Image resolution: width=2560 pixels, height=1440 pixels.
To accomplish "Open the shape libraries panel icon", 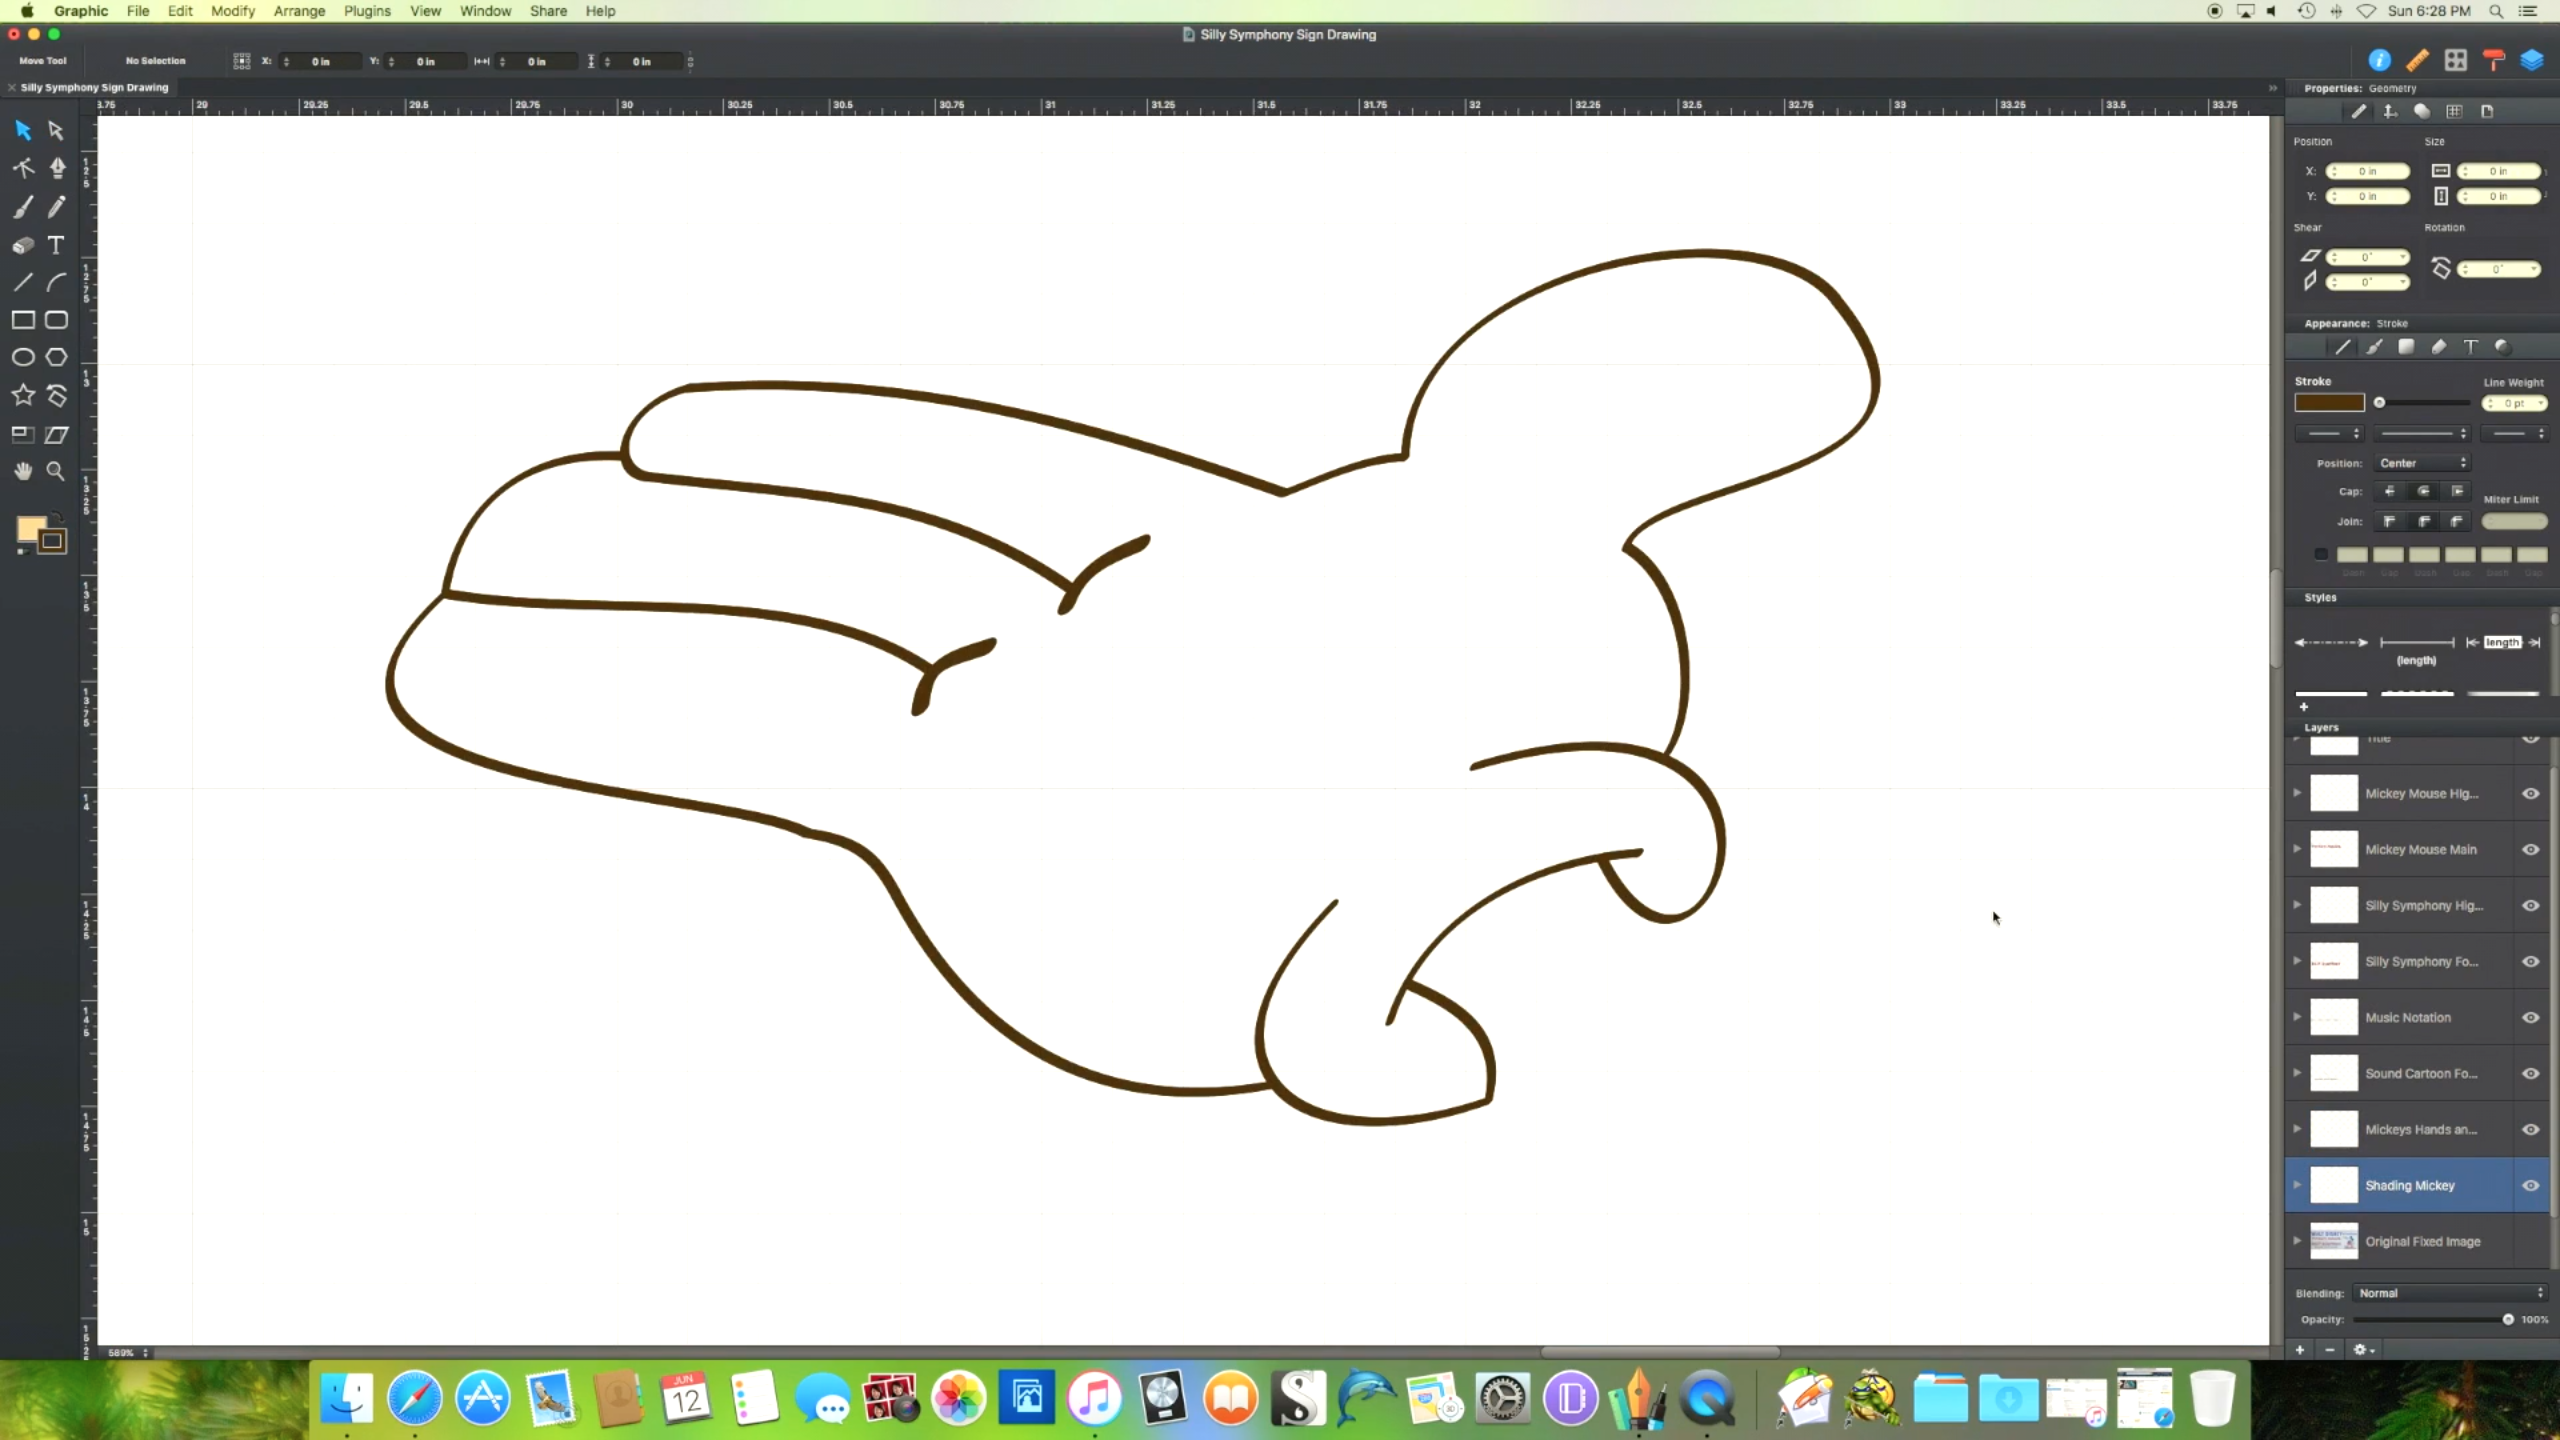I will (2456, 61).
